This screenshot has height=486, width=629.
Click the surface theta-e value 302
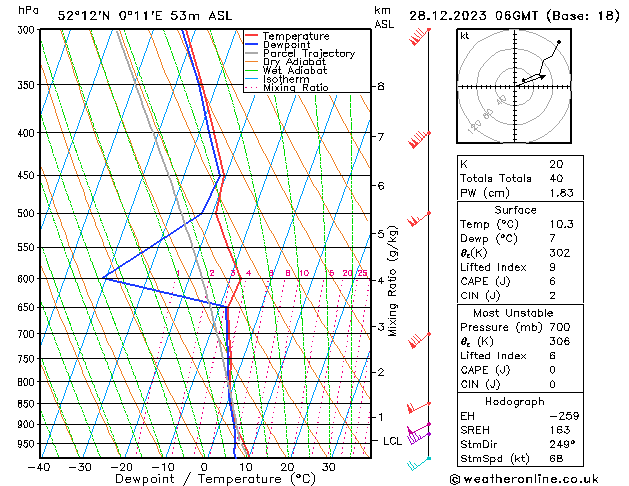click(x=560, y=253)
